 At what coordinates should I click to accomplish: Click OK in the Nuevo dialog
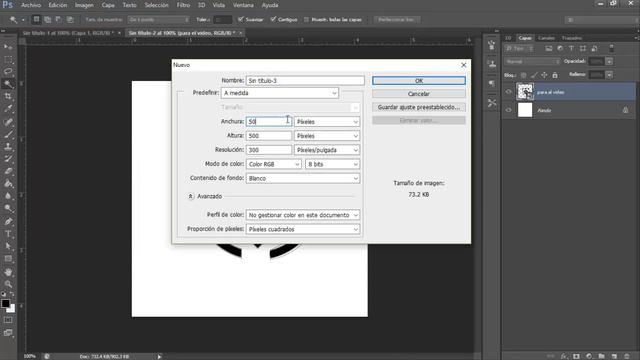pos(419,81)
